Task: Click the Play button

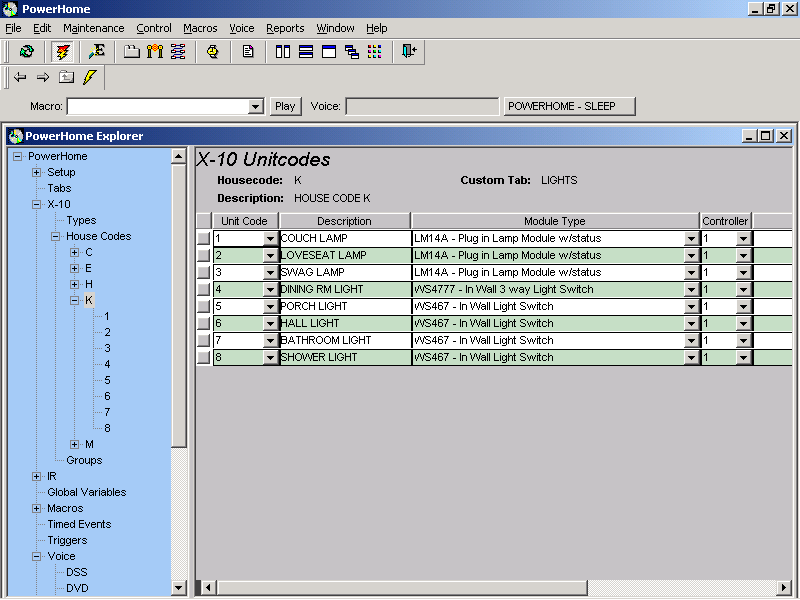Action: tap(285, 106)
